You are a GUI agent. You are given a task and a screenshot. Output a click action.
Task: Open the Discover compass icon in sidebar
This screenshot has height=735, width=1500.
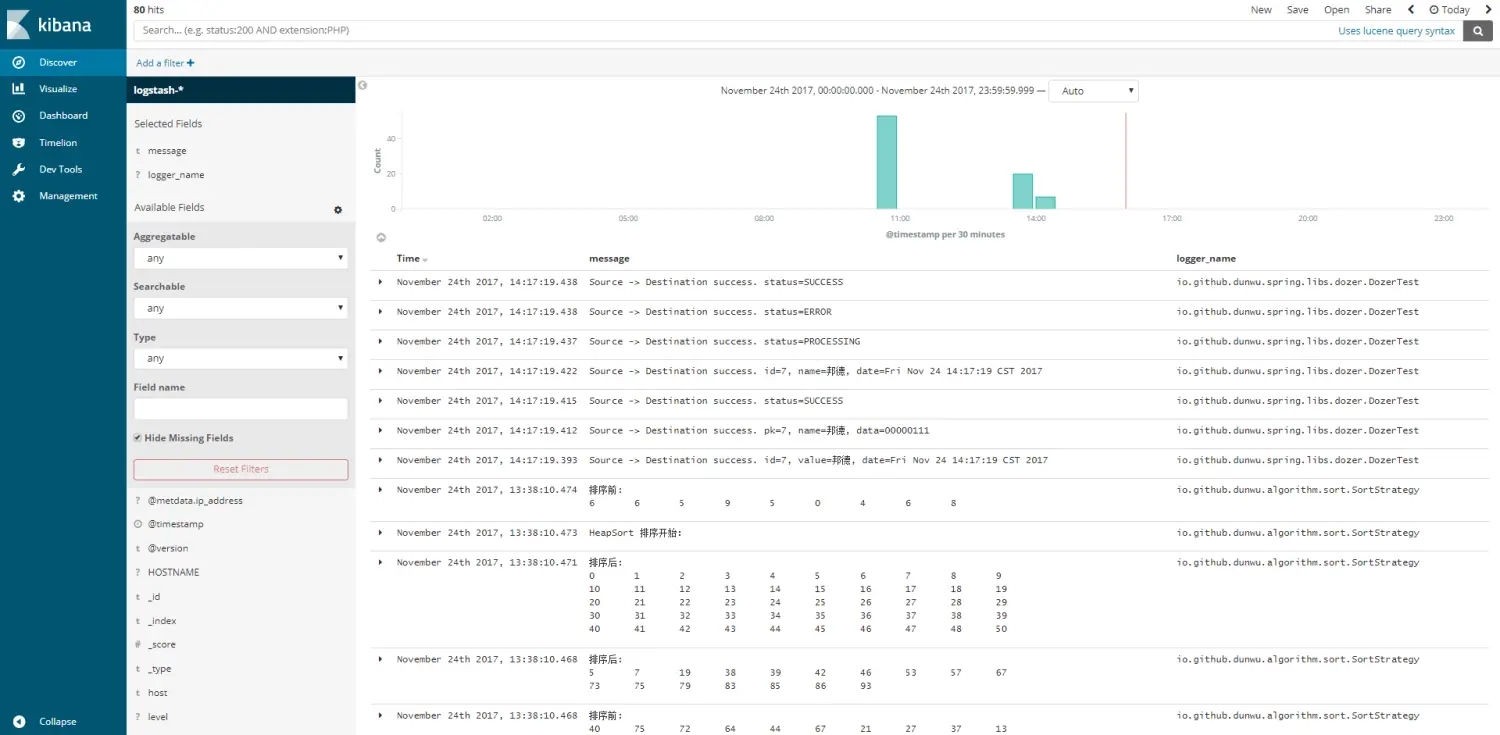(x=18, y=62)
